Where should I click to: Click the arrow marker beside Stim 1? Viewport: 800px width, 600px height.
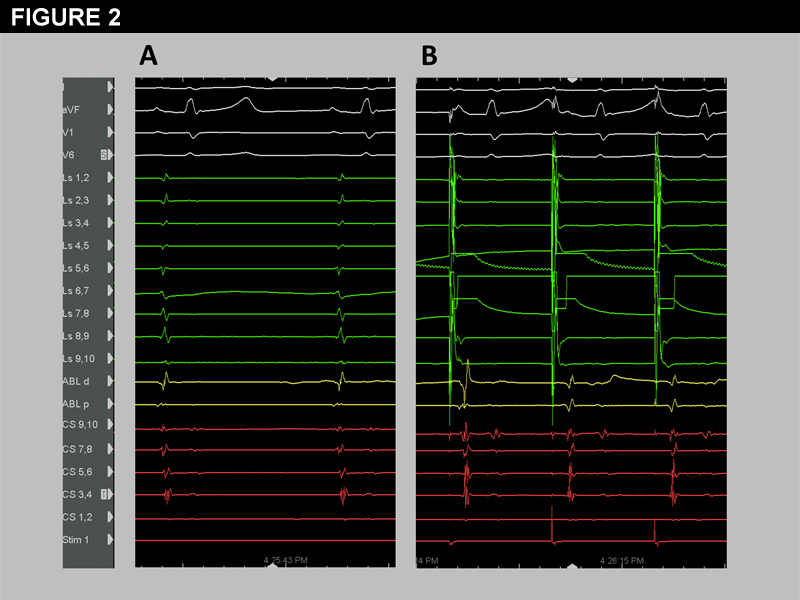click(111, 540)
